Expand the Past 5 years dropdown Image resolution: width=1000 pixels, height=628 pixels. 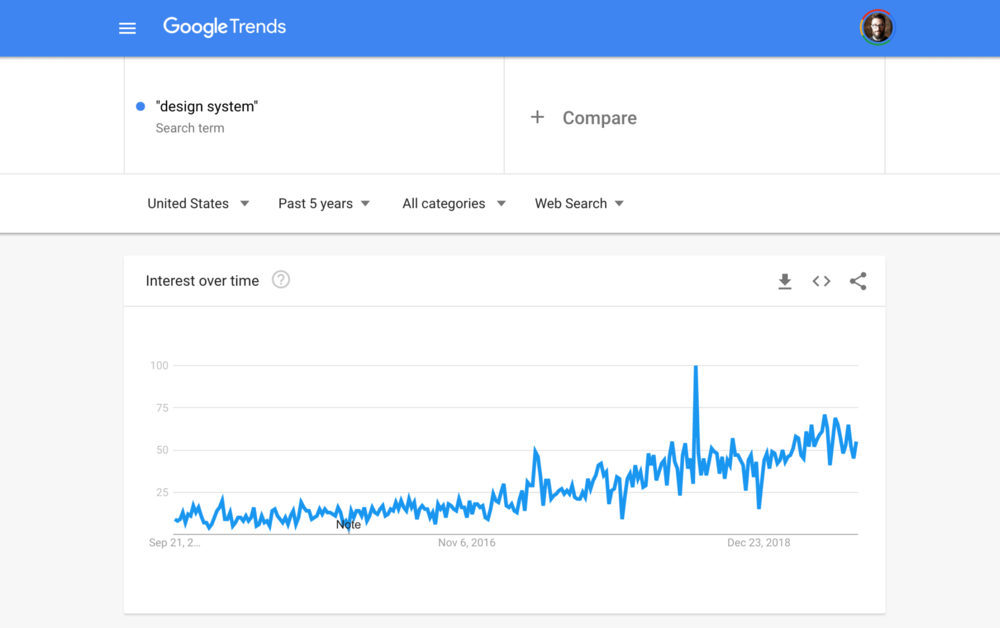click(x=324, y=203)
